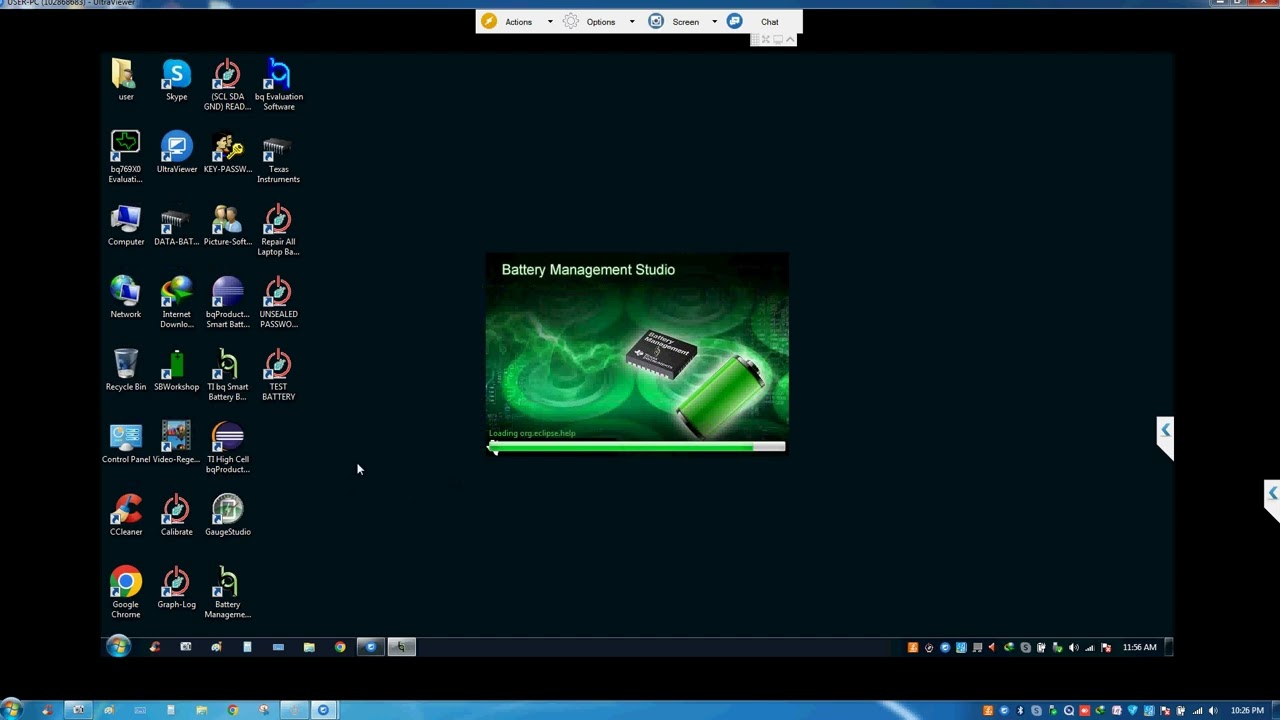Open Picture-Soft desktop shortcut
The height and width of the screenshot is (720, 1280).
pos(227,225)
